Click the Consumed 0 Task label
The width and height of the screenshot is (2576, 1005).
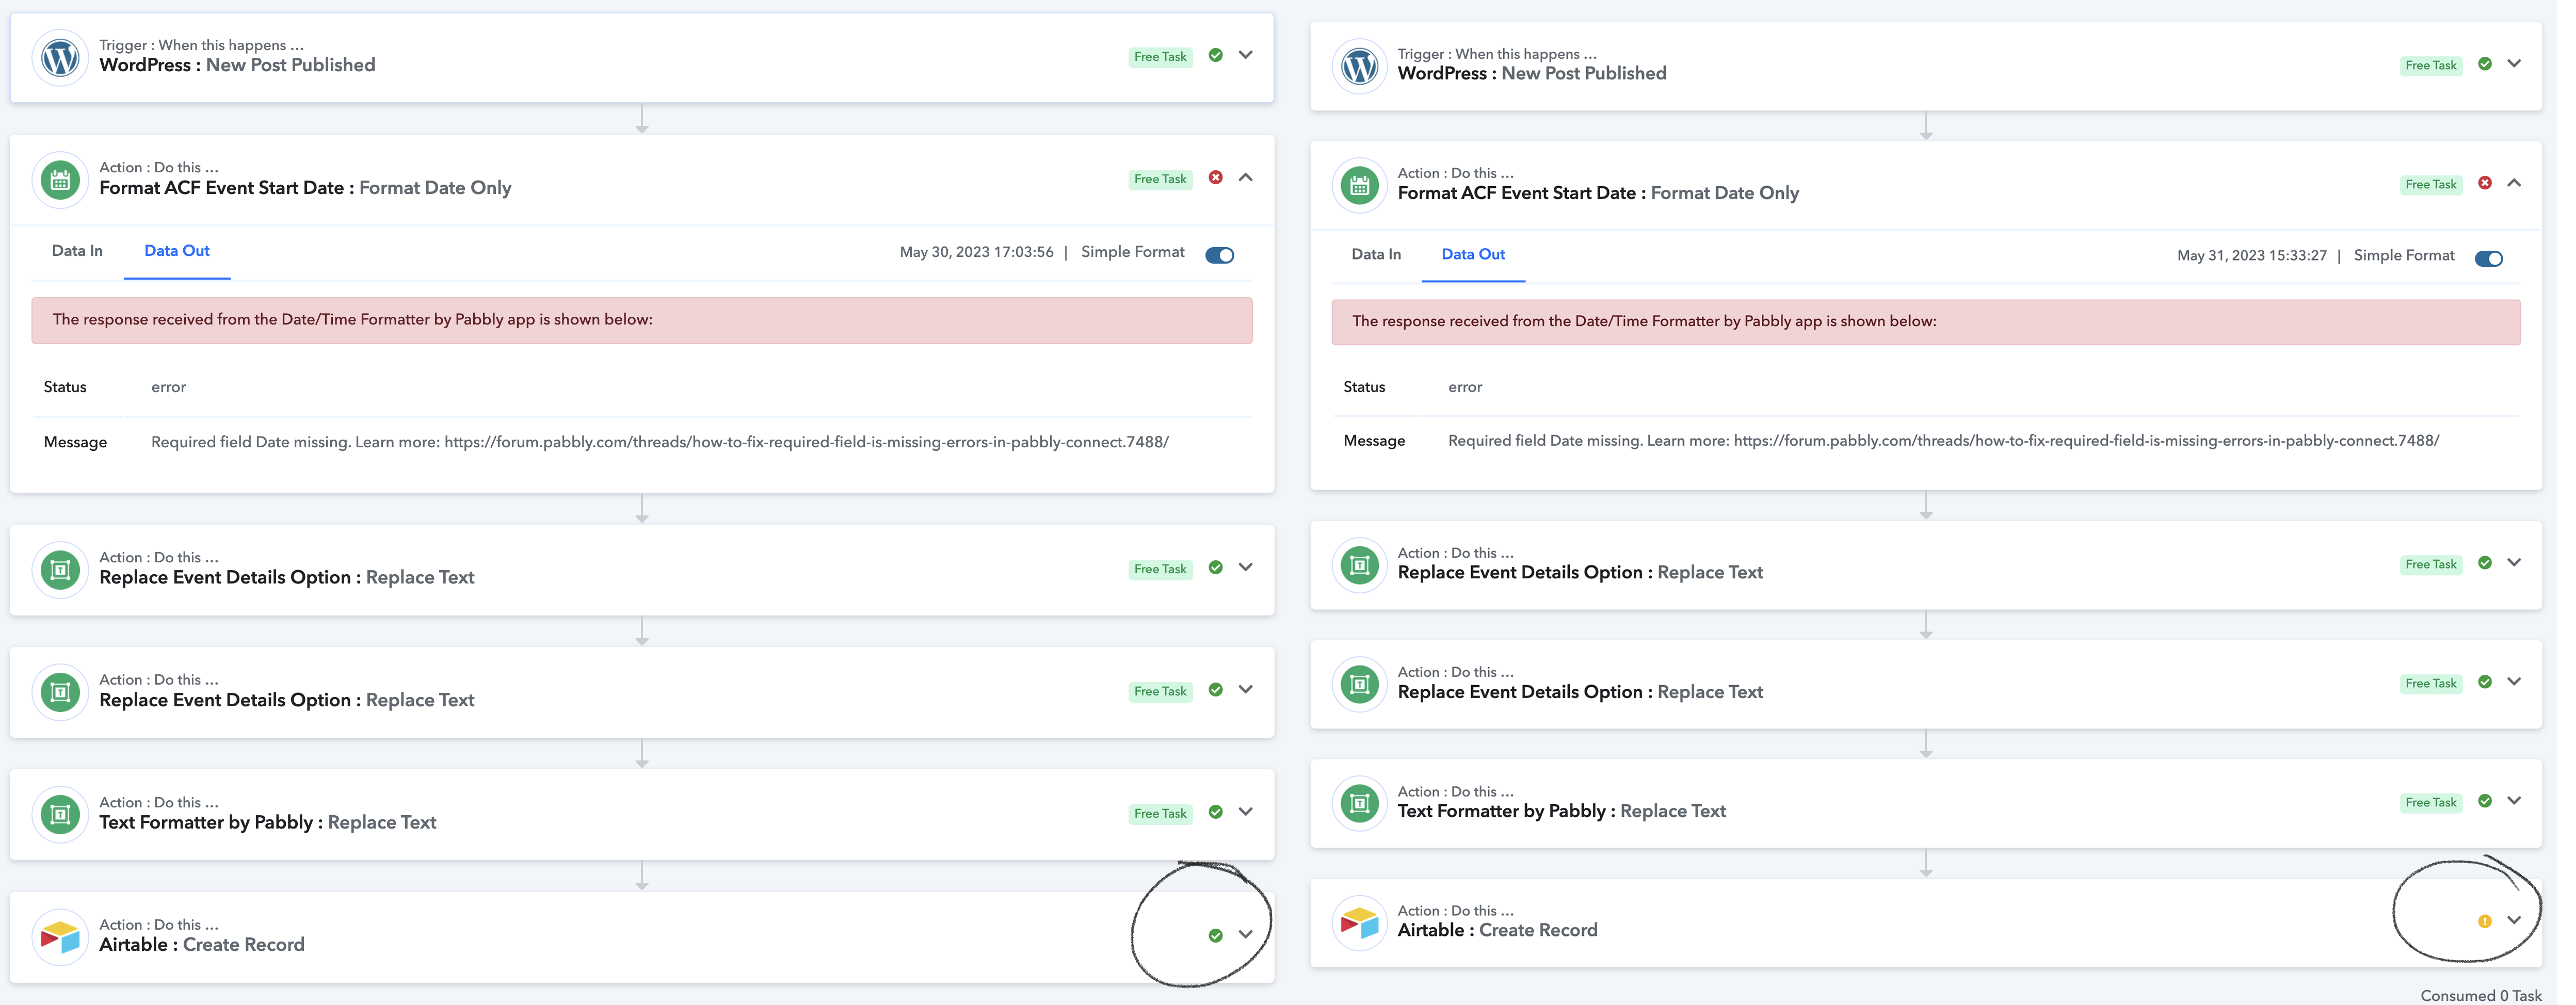click(2481, 995)
